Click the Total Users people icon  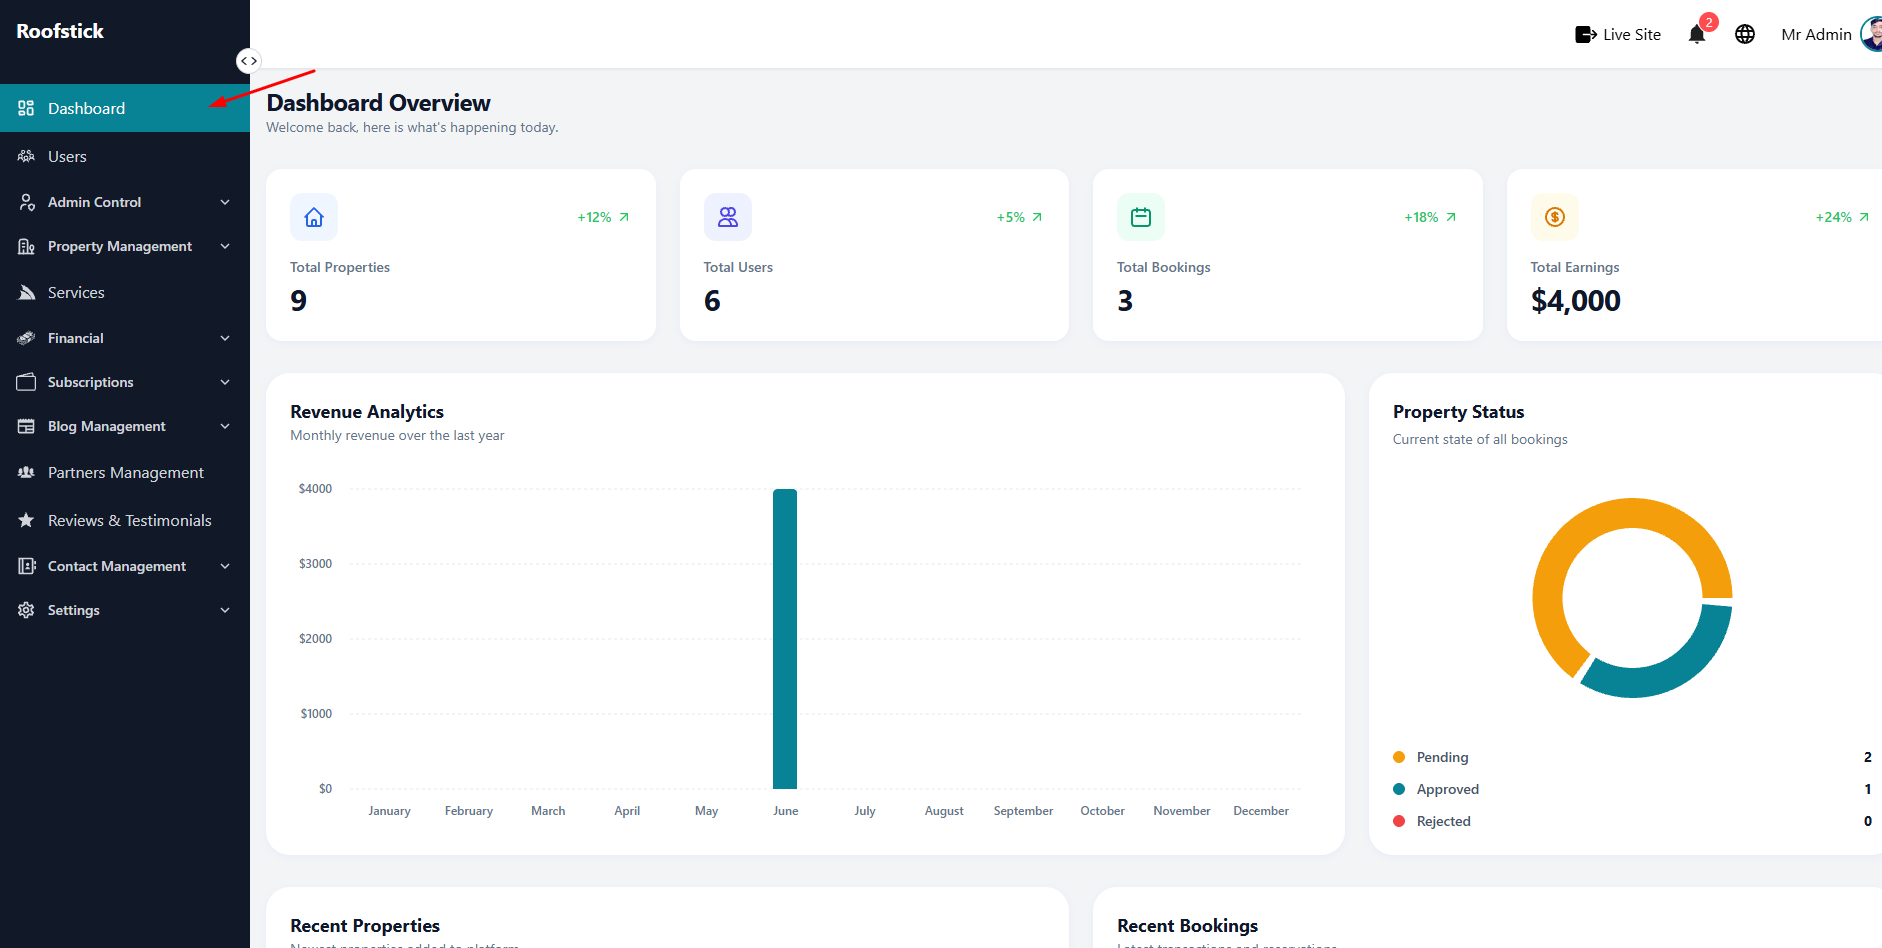[728, 217]
